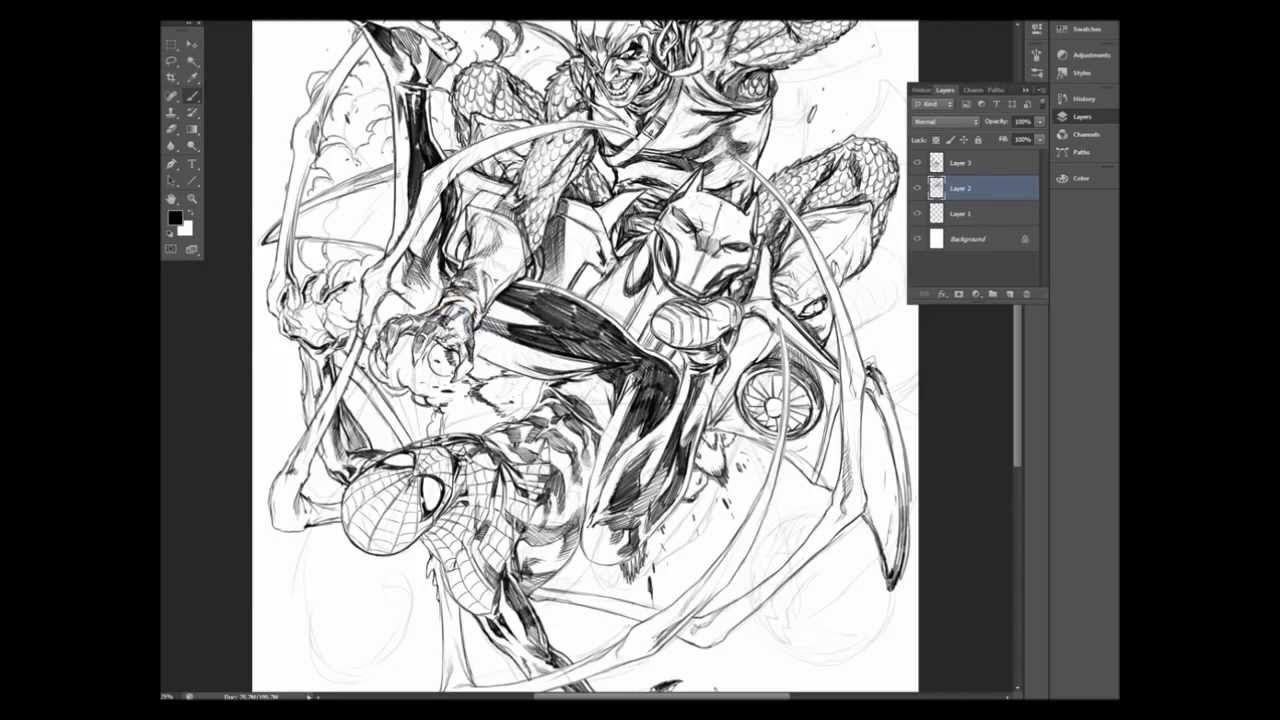Swap foreground and background colors

190,212
